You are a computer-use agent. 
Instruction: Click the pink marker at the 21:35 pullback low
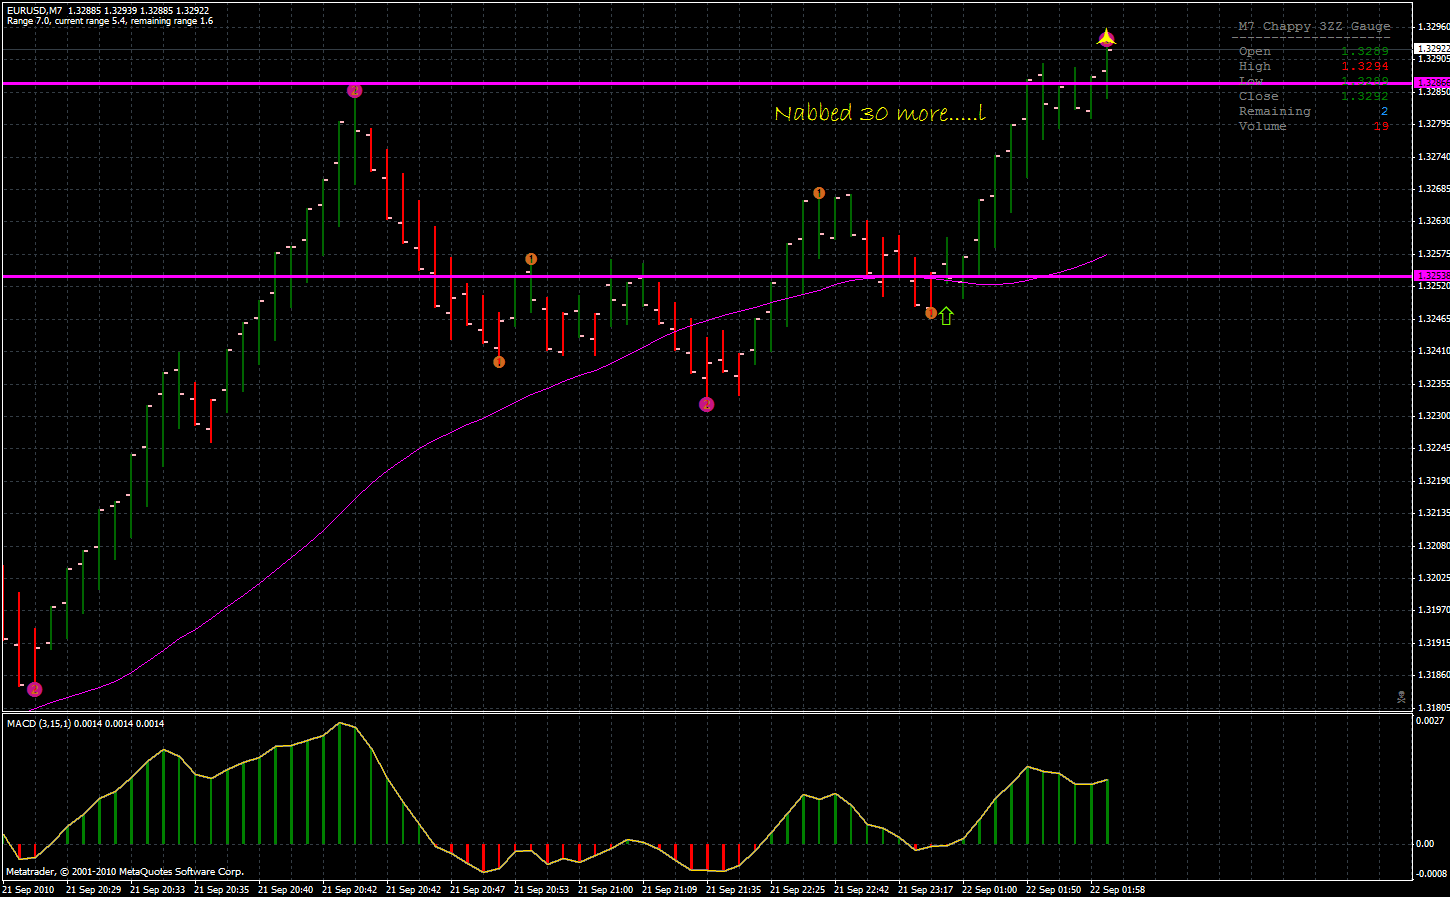707,405
